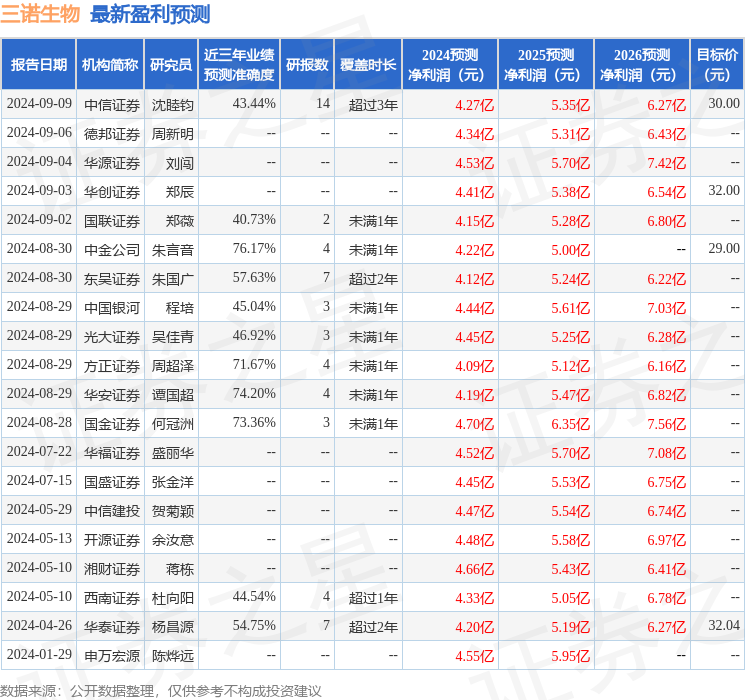745x700 pixels.
Task: Click target price 30.00
Action: (x=724, y=103)
